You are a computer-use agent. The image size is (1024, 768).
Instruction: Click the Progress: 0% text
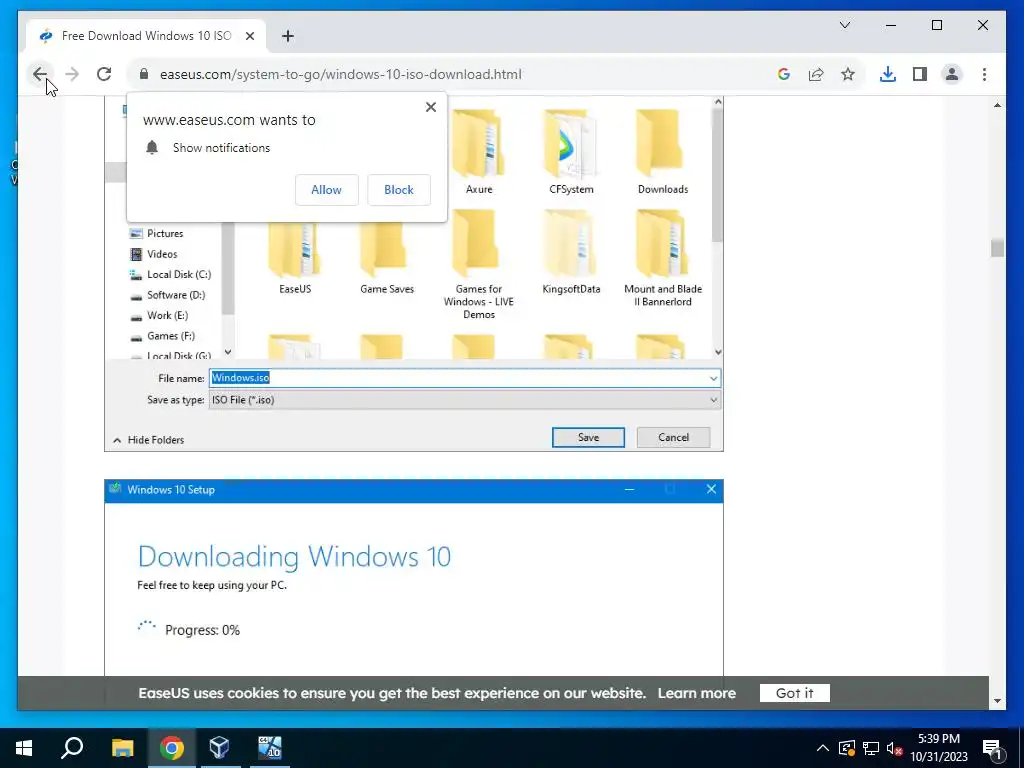pos(202,630)
